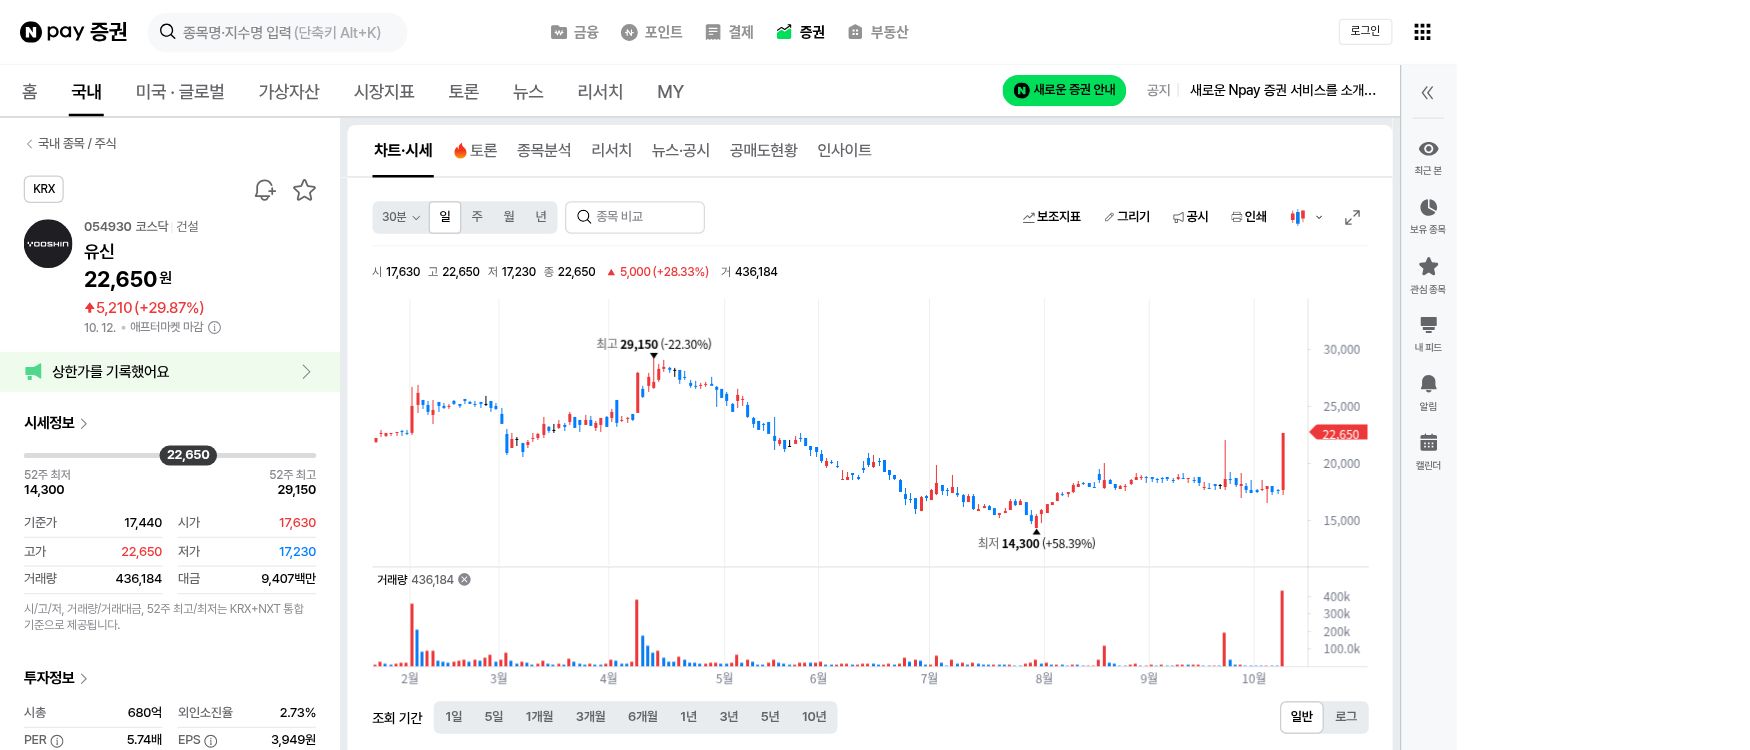Focus the 종목명·지수명 search field
The height and width of the screenshot is (750, 1750).
coord(278,32)
